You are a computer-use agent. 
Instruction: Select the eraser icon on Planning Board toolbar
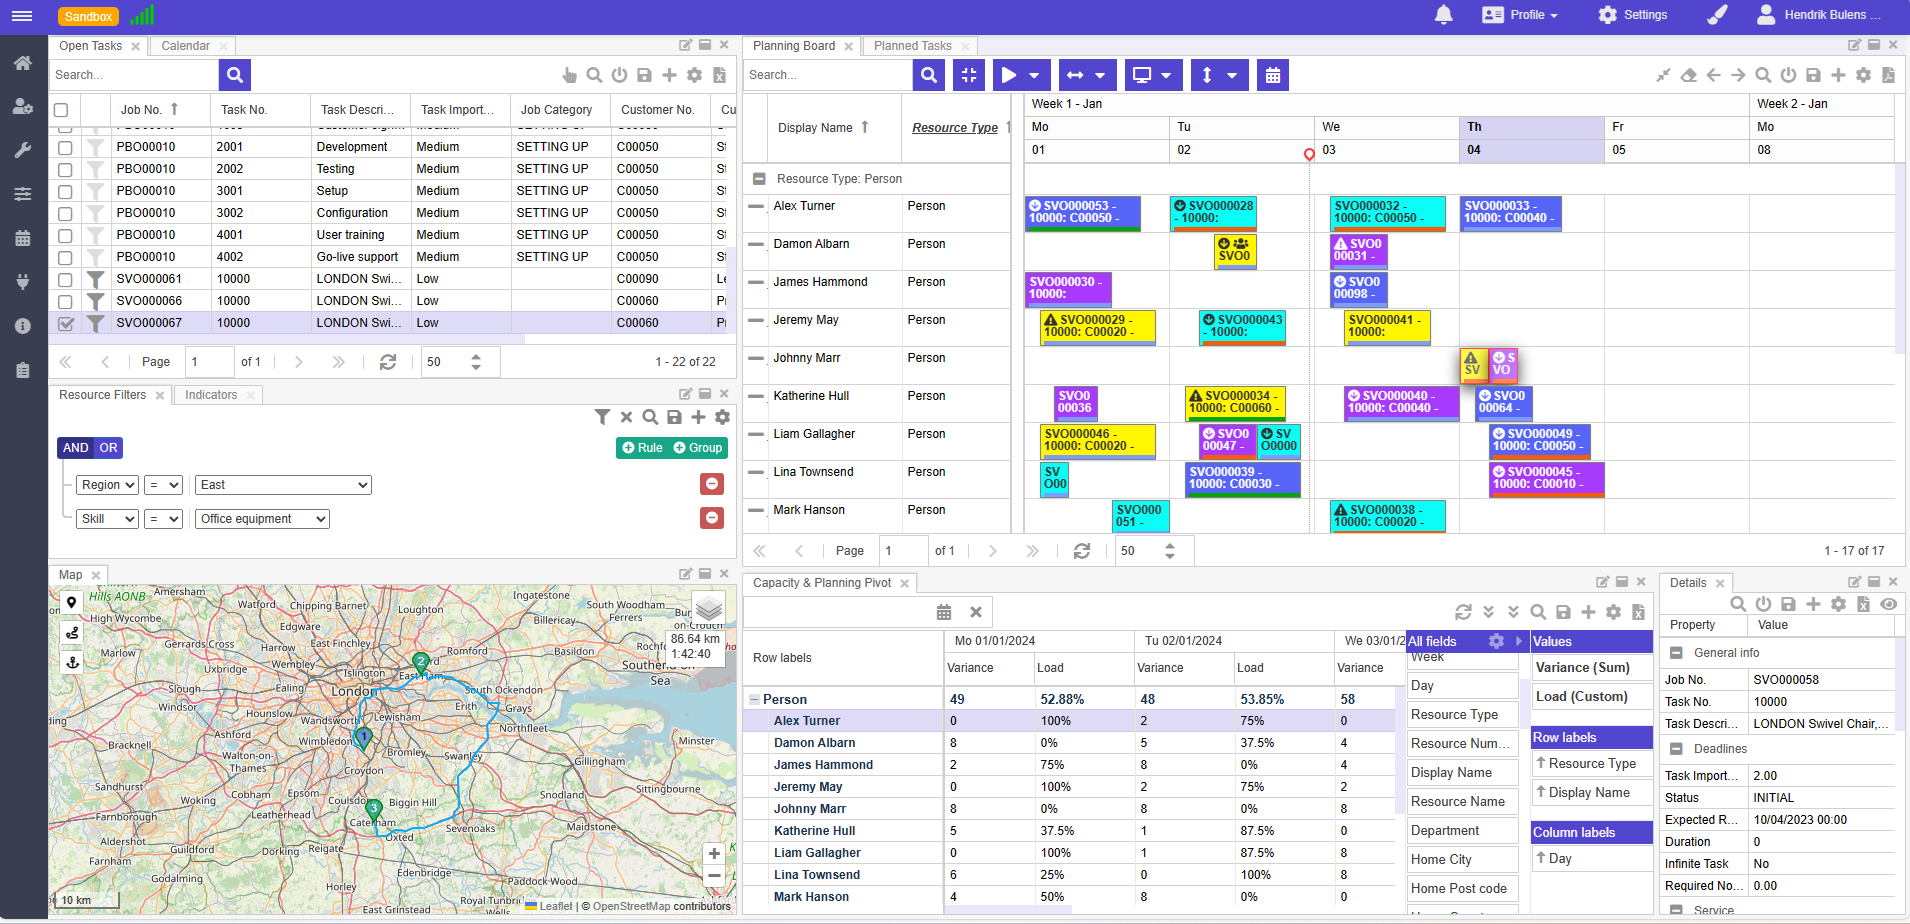(x=1688, y=75)
